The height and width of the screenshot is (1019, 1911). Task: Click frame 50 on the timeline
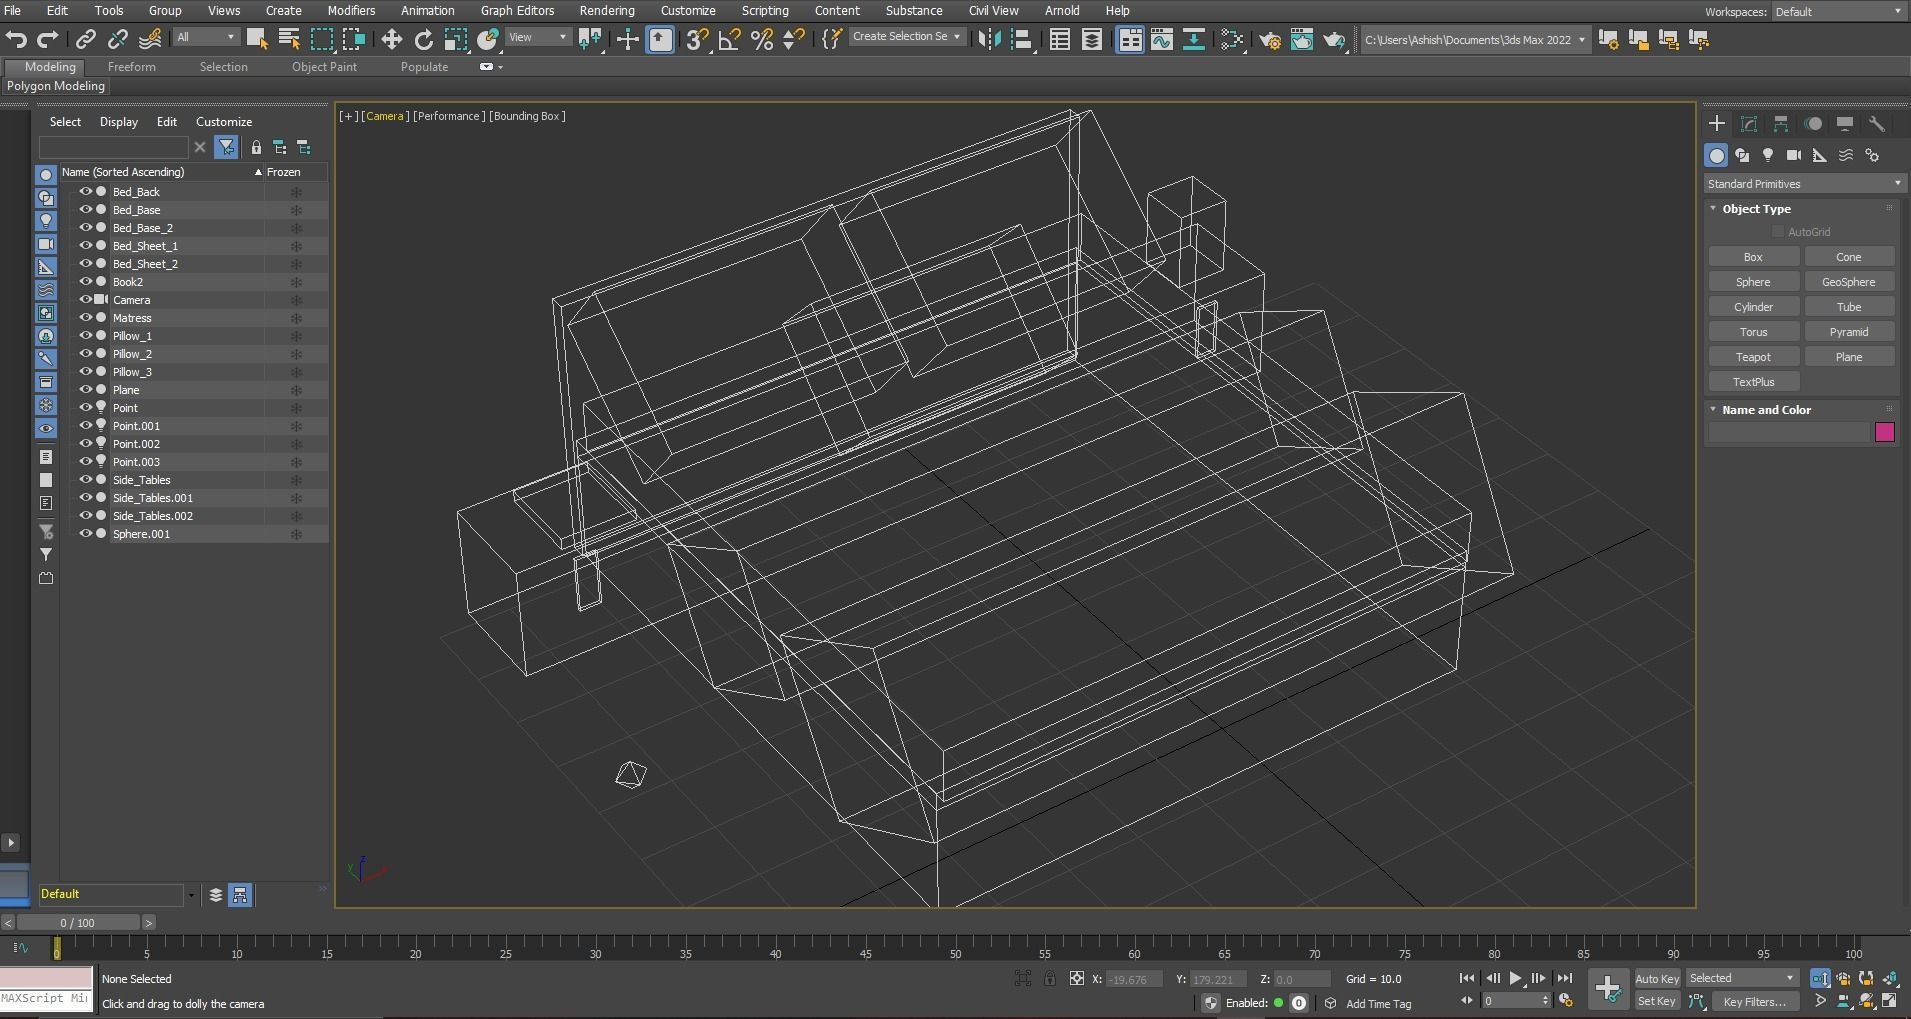click(x=955, y=948)
